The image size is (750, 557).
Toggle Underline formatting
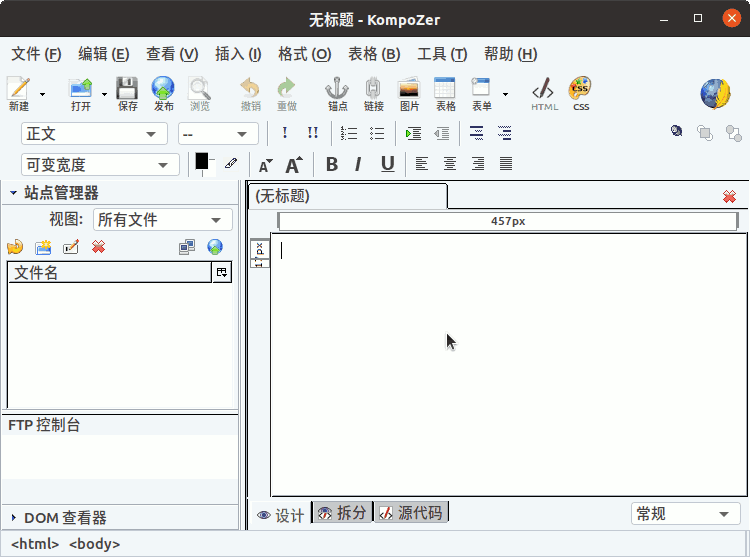coord(387,164)
